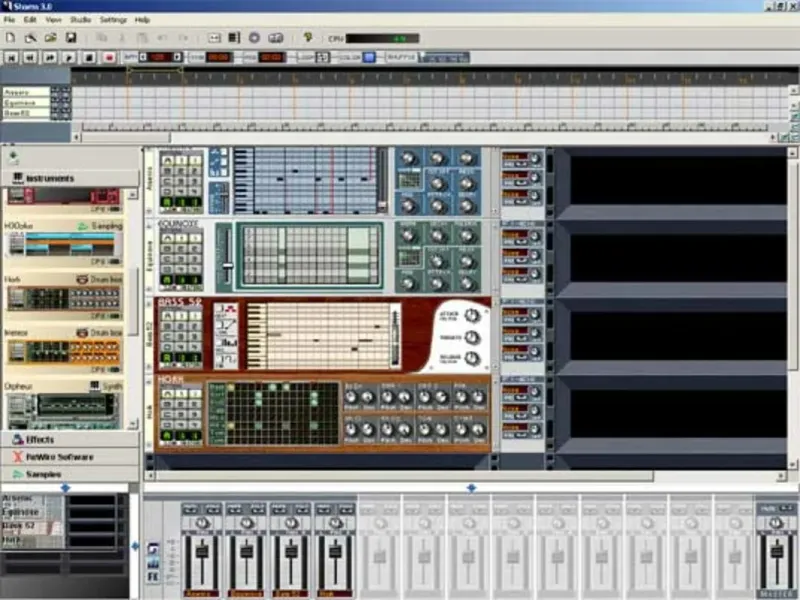
Task: Expand the Effects browser section
Action: (x=70, y=439)
